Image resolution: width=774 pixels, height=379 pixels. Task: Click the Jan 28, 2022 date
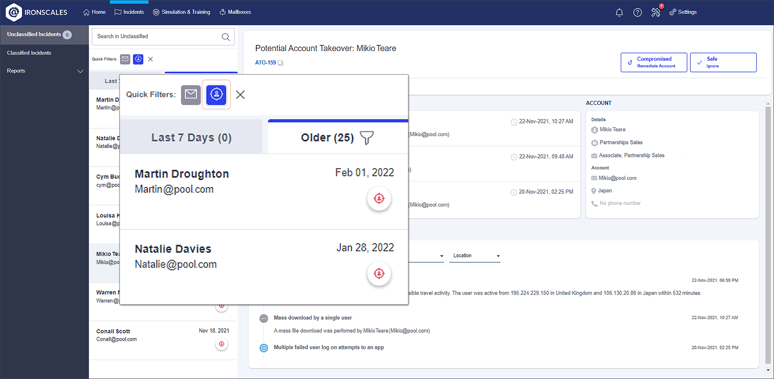(366, 247)
